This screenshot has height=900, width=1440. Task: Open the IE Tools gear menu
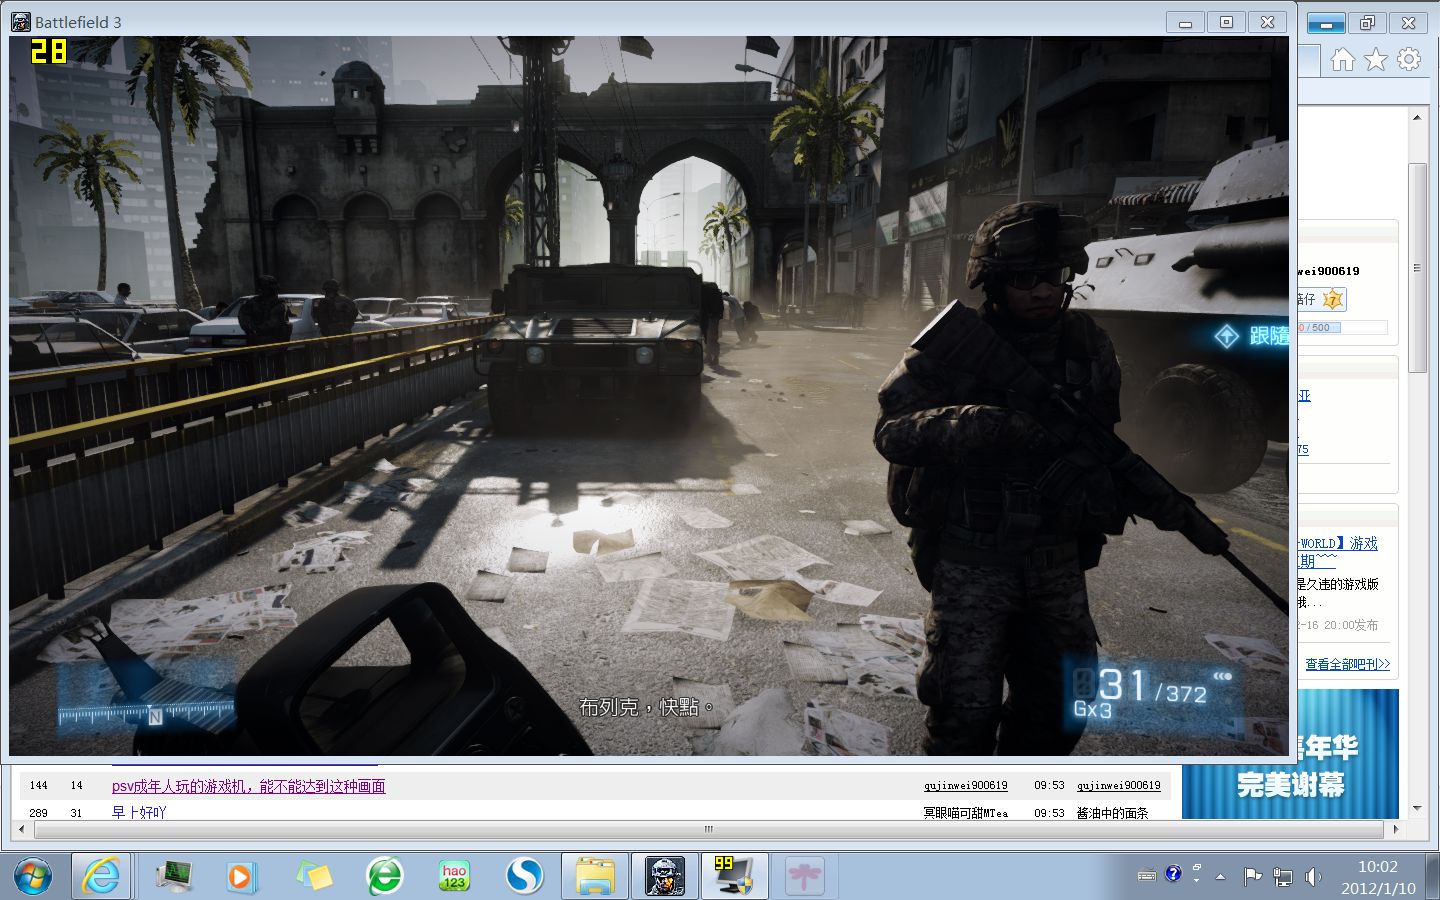[1409, 59]
